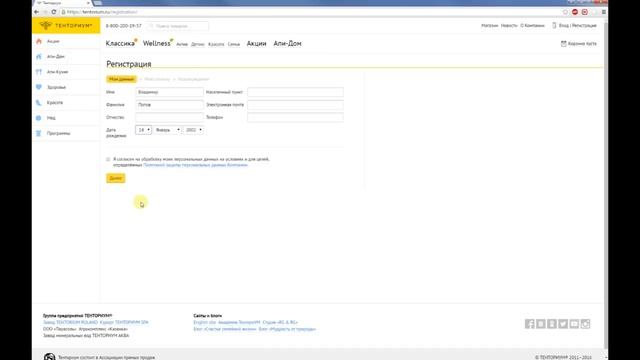Click the product search box

pyautogui.click(x=178, y=26)
